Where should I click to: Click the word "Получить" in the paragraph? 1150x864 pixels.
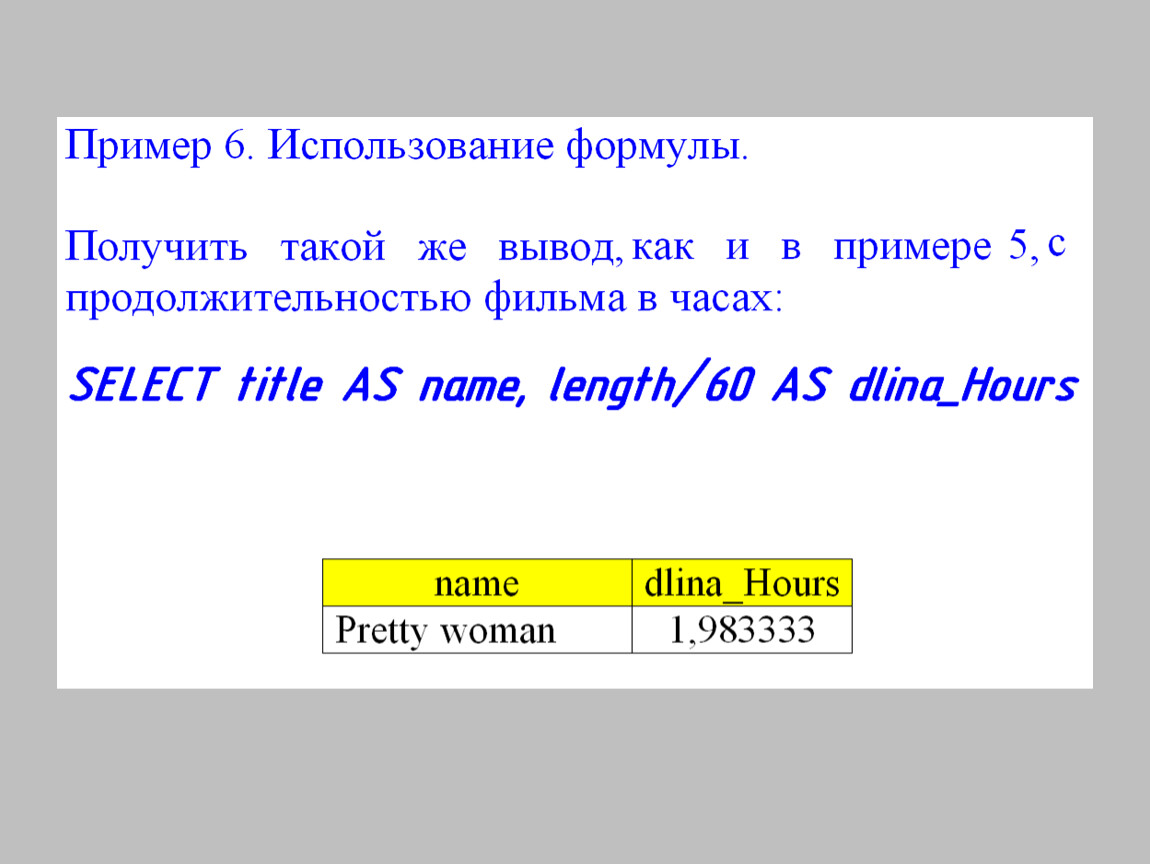pyautogui.click(x=157, y=248)
